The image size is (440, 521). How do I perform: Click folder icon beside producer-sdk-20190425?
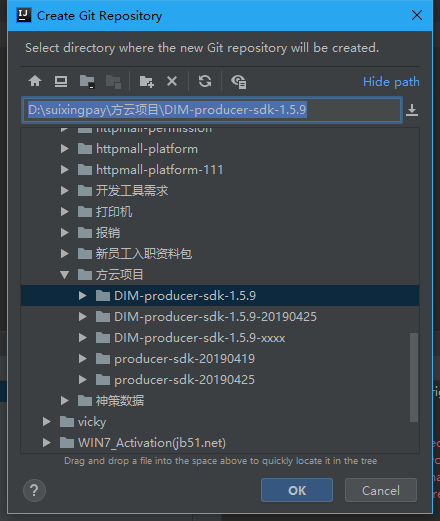[103, 380]
